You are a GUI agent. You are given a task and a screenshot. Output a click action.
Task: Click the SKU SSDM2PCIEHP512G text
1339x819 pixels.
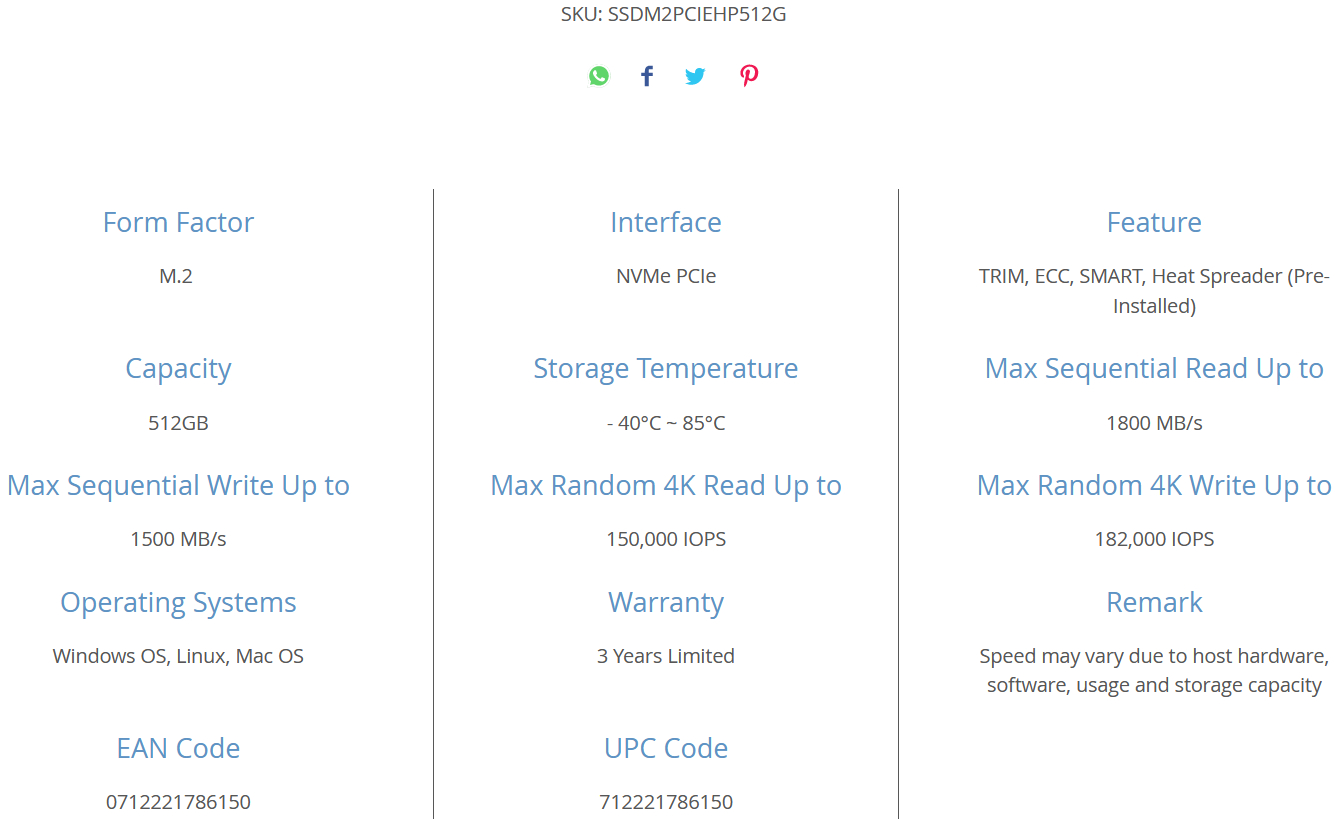click(x=673, y=14)
